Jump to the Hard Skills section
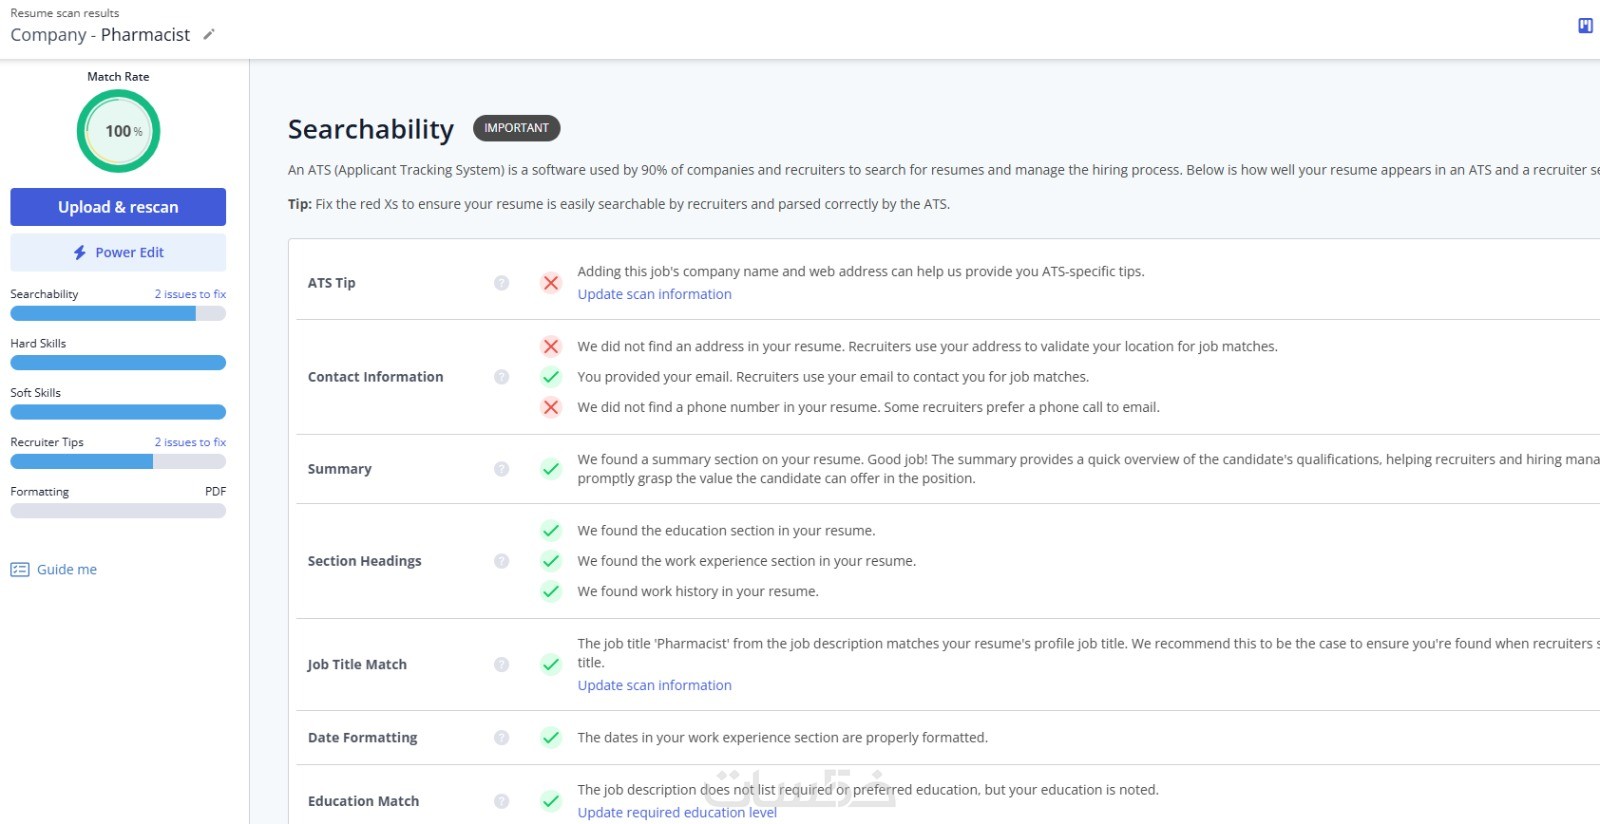 tap(38, 343)
